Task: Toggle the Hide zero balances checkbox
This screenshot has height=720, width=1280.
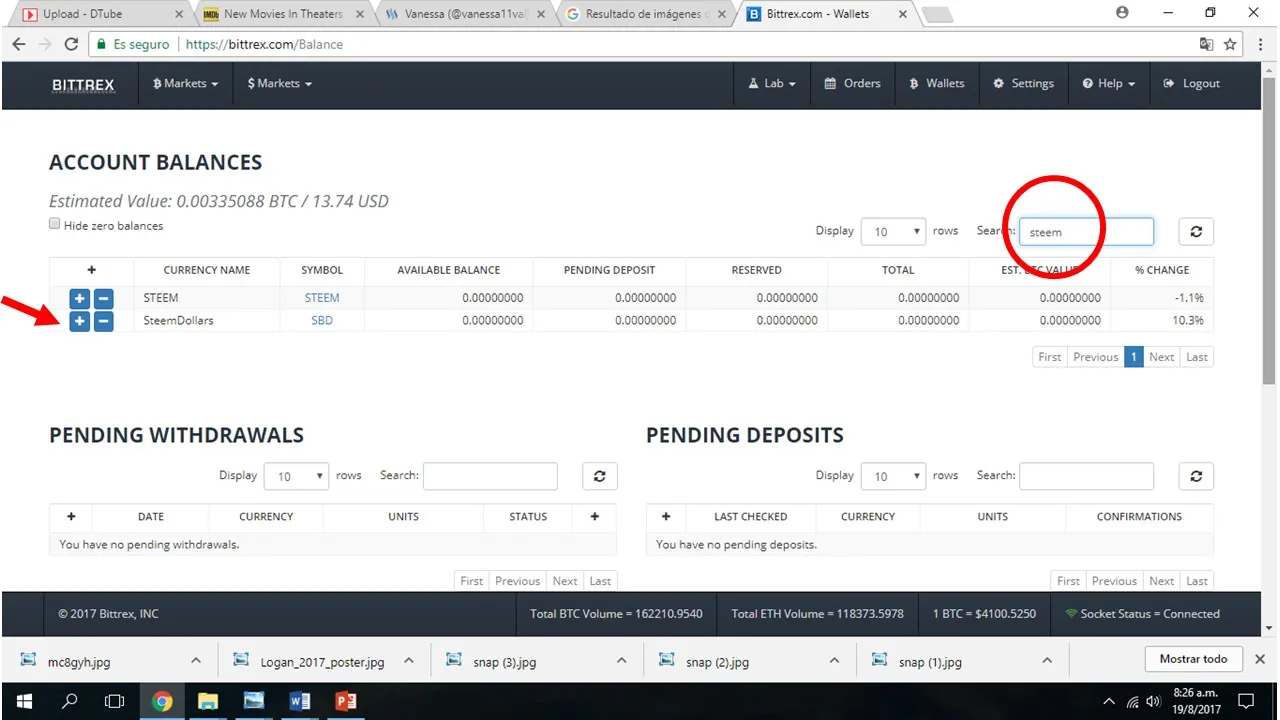Action: pyautogui.click(x=55, y=225)
